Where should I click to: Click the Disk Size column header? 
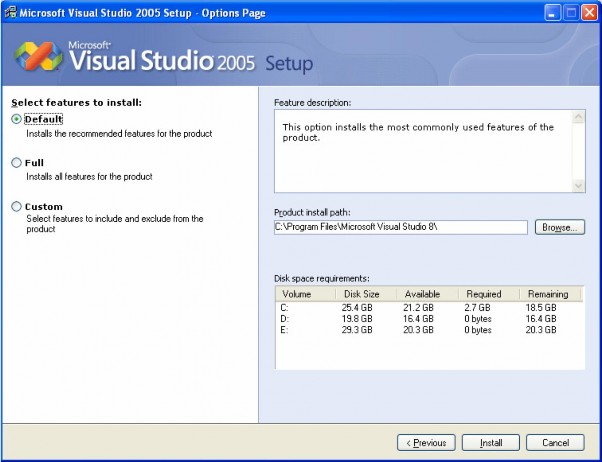coord(364,294)
